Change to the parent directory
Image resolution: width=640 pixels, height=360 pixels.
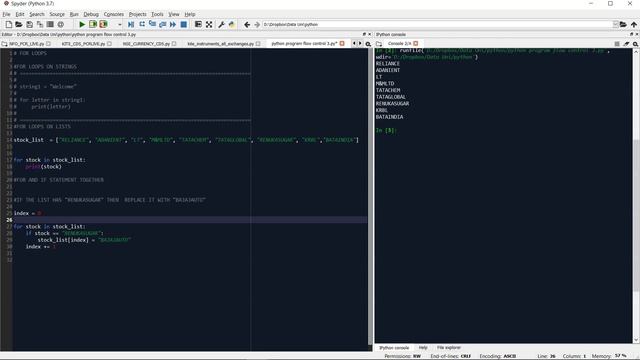[634, 24]
